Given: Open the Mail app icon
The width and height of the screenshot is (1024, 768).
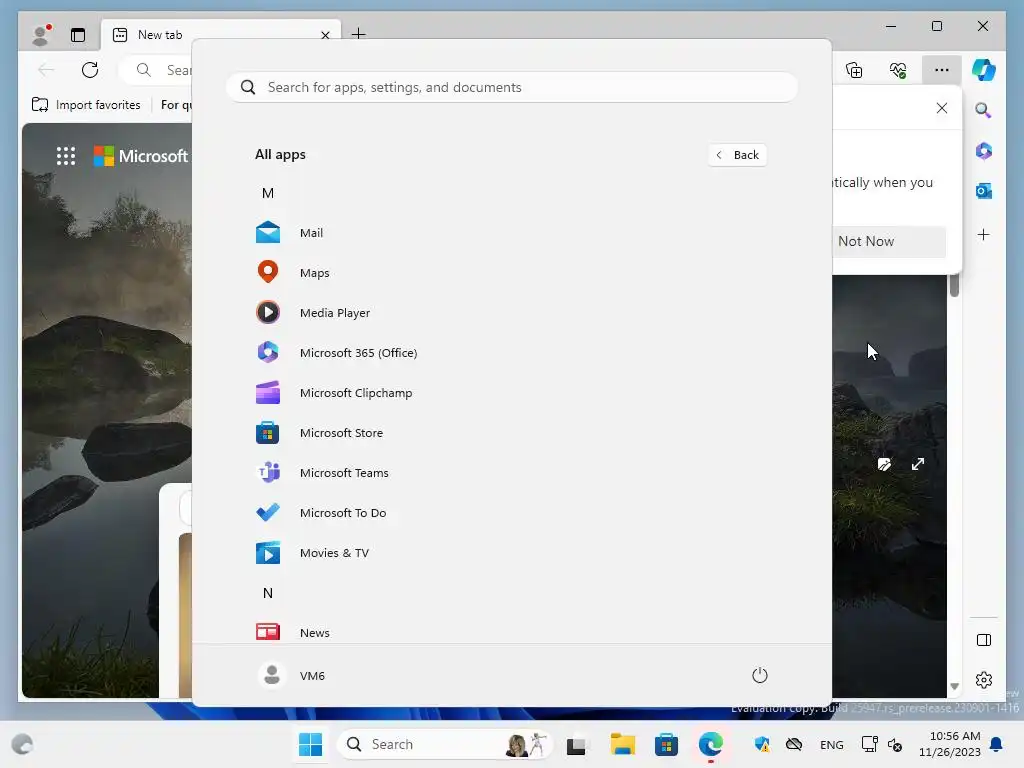Looking at the screenshot, I should (268, 232).
